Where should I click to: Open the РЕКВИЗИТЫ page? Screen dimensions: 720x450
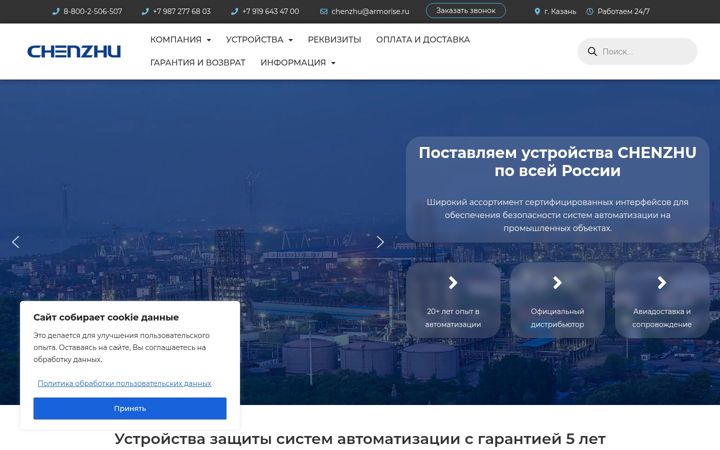coord(334,39)
